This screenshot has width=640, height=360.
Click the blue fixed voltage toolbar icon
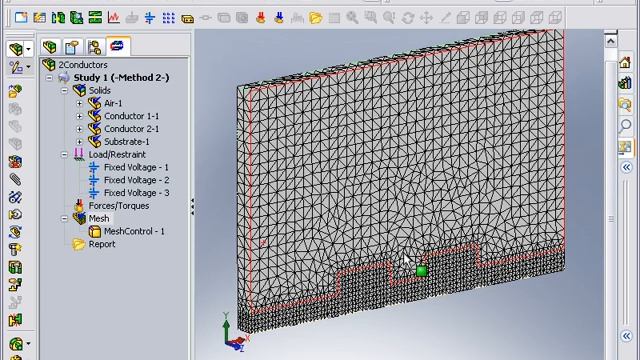[x=150, y=18]
